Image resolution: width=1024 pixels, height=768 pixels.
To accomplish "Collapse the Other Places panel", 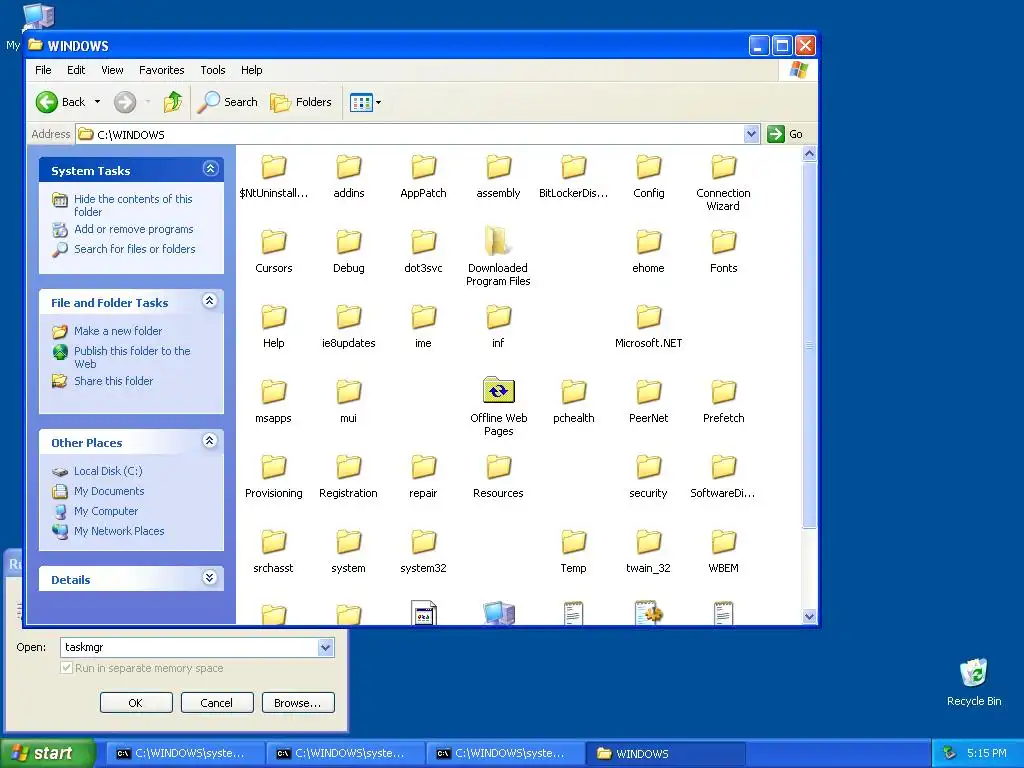I will 210,441.
